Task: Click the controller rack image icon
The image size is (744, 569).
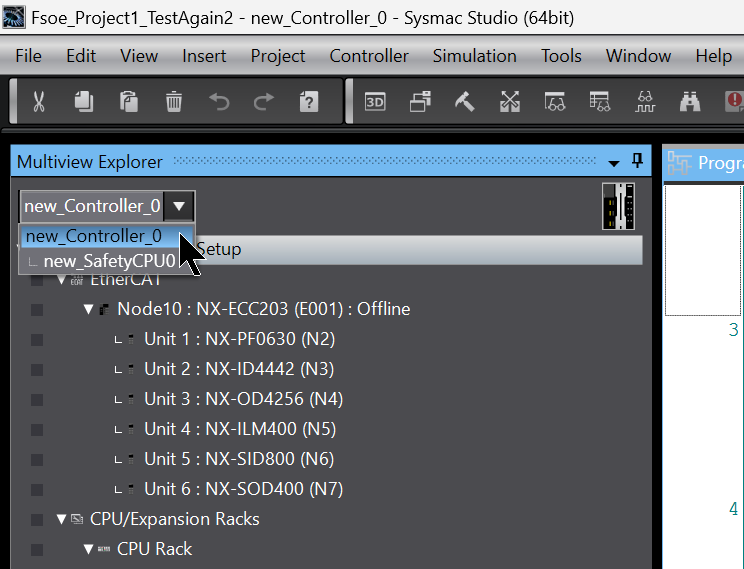Action: click(x=618, y=206)
